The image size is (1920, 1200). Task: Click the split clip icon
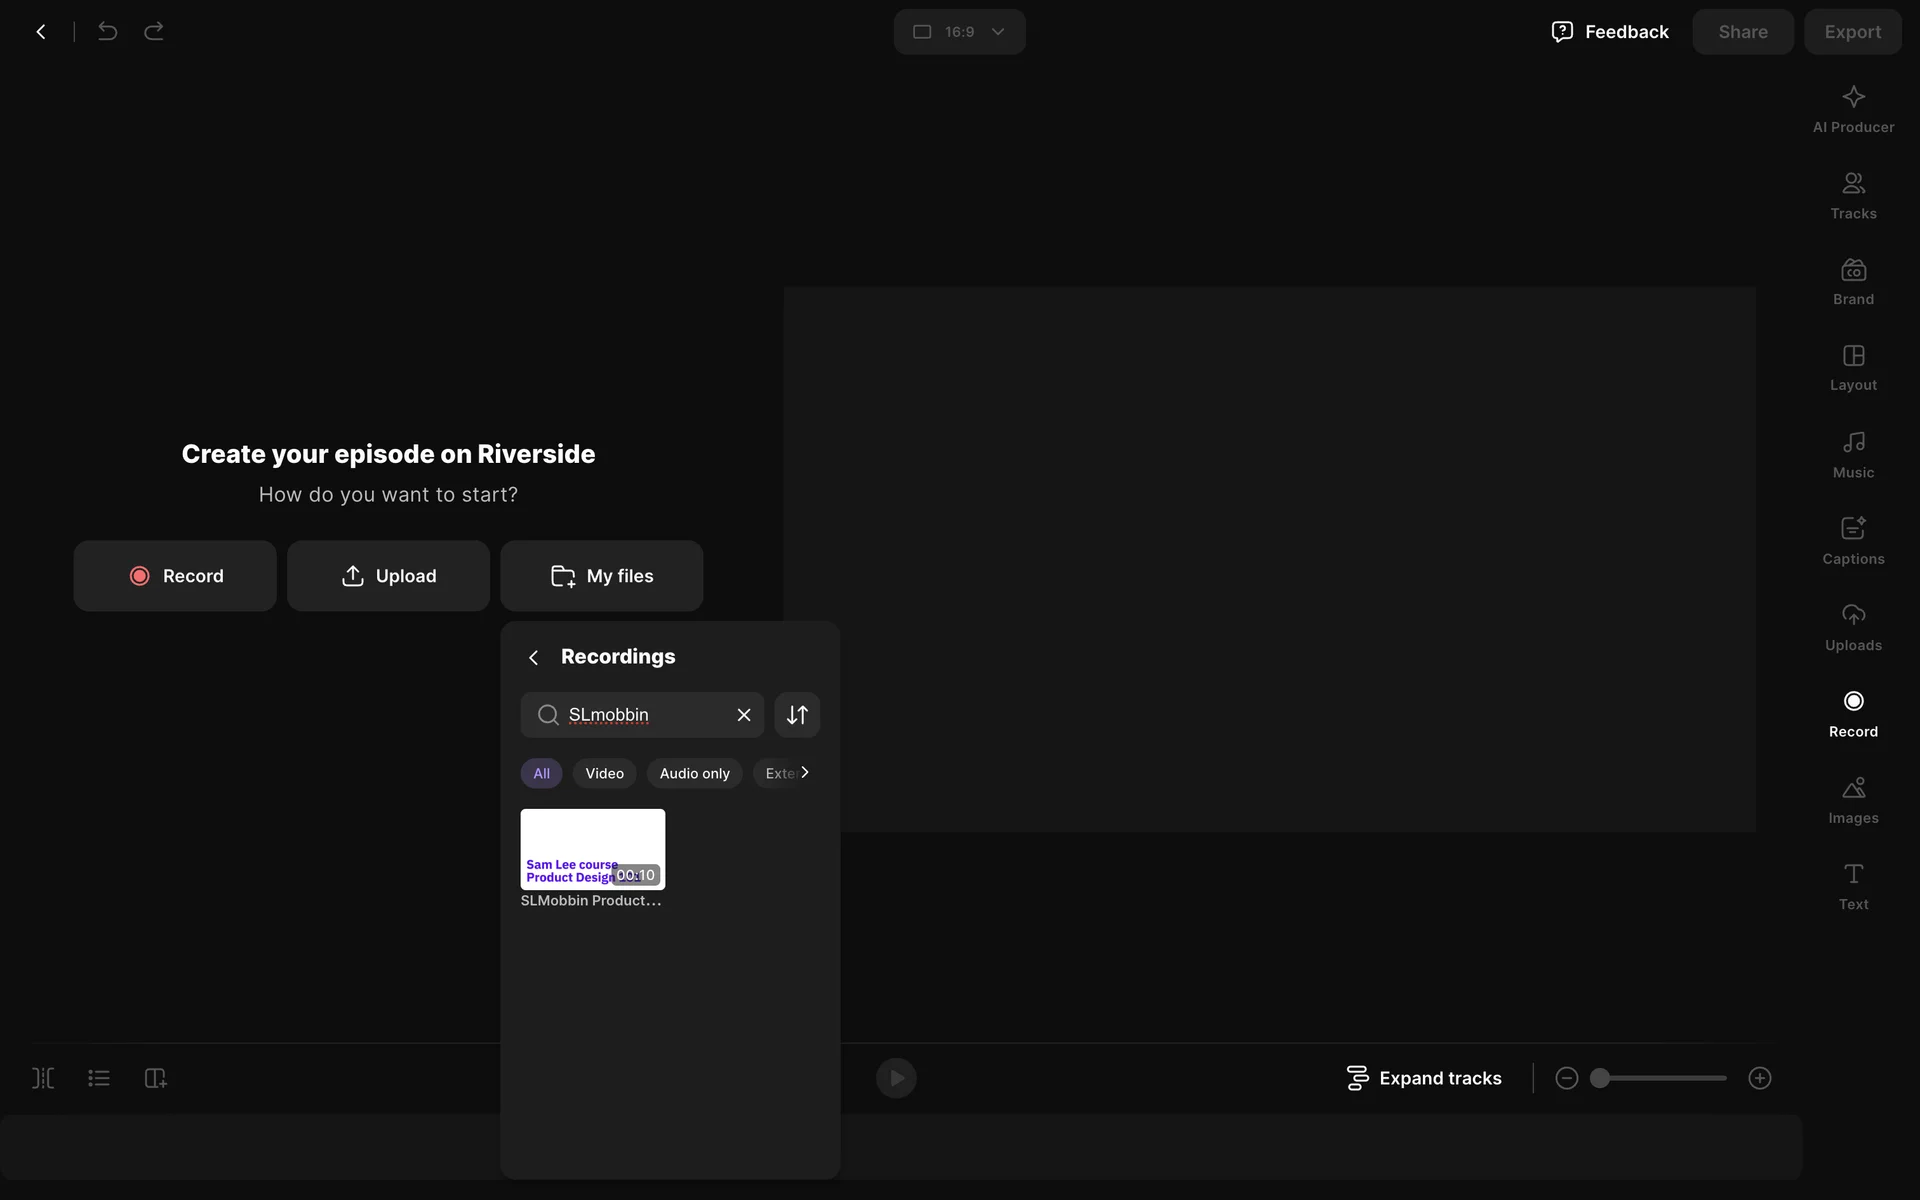(x=43, y=1078)
